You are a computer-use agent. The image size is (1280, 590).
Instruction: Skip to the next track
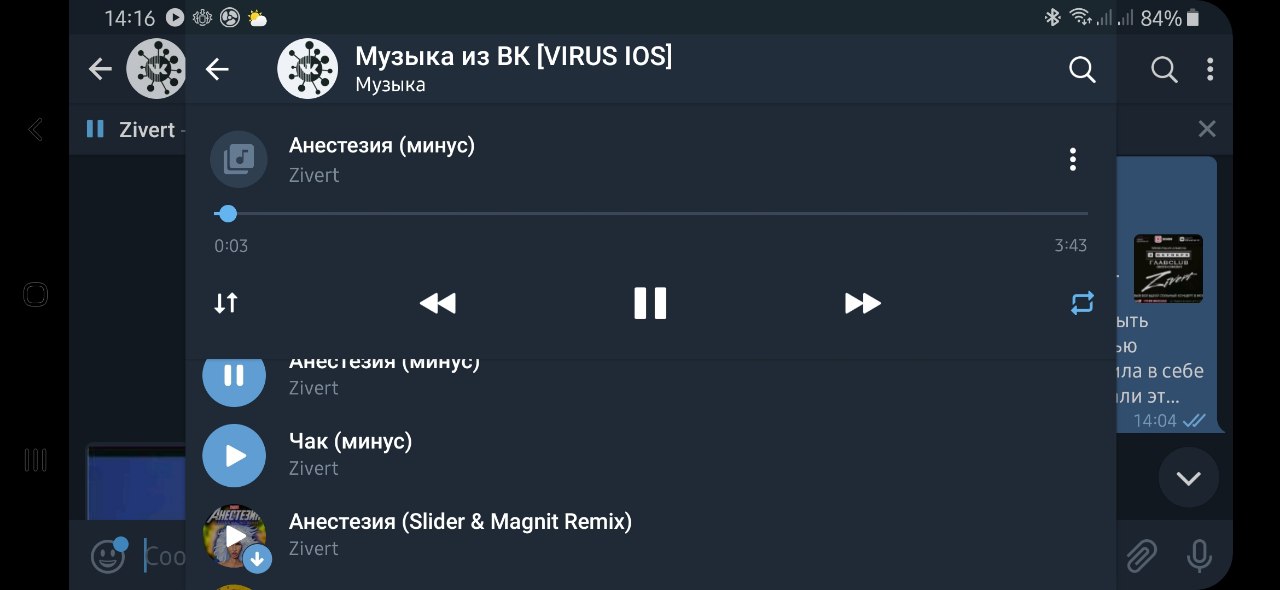point(862,303)
